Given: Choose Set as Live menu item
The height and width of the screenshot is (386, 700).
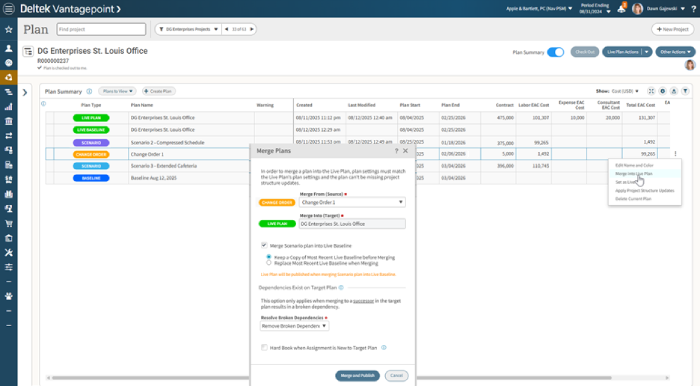Looking at the screenshot, I should point(625,182).
